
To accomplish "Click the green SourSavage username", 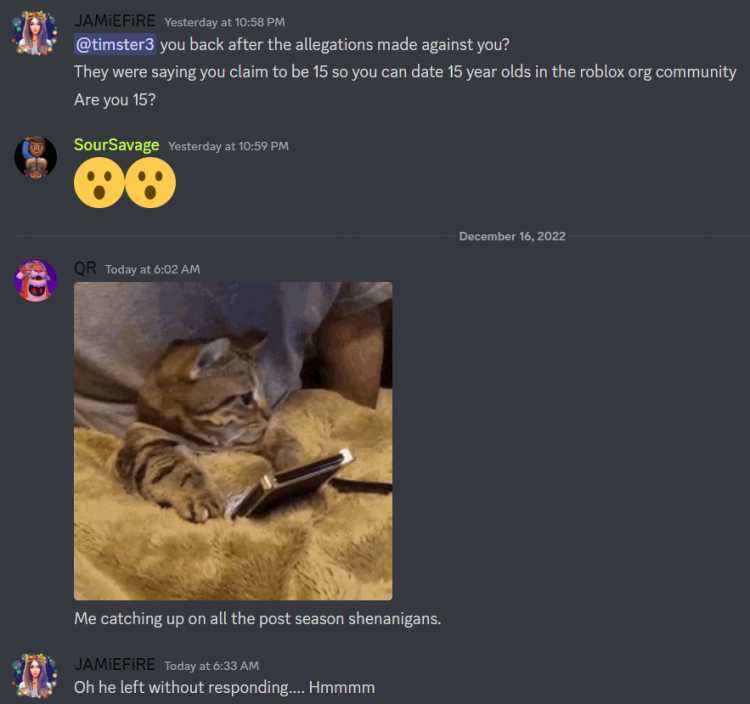I will pos(116,145).
